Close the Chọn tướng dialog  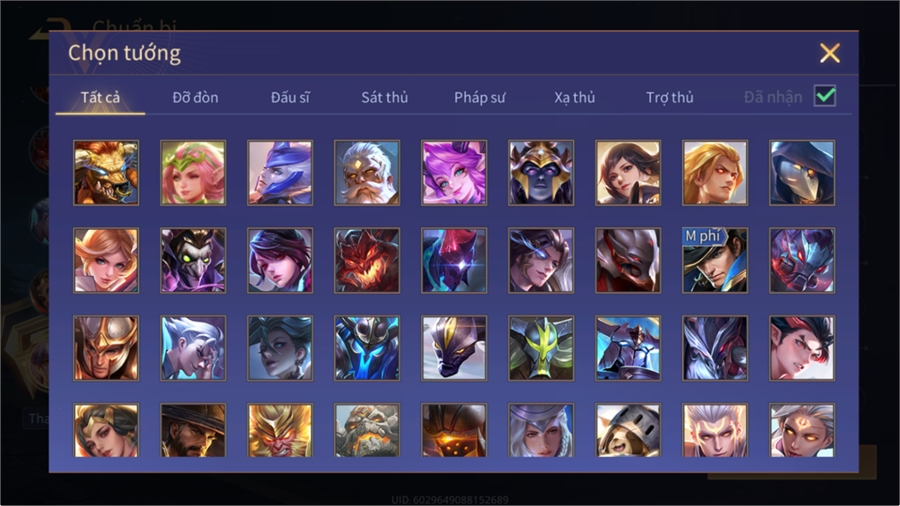829,53
